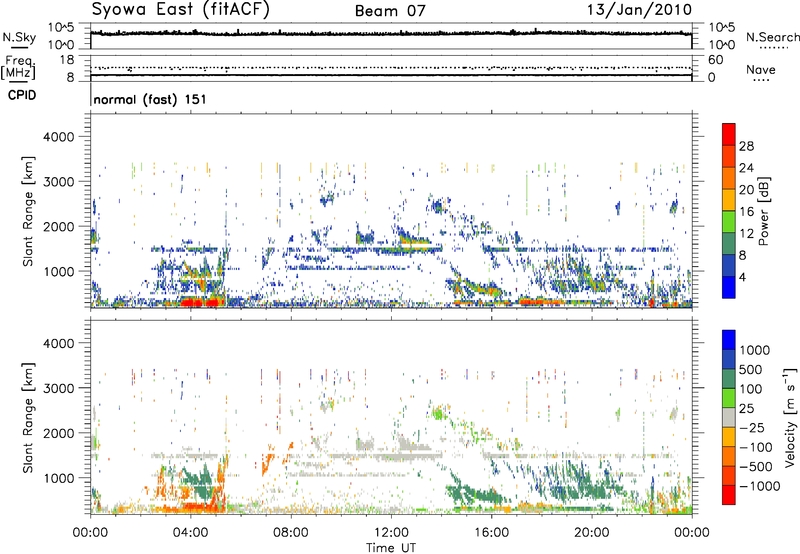This screenshot has width=800, height=554.
Task: Click the 'N.Sky' legend label
Action: click(19, 37)
